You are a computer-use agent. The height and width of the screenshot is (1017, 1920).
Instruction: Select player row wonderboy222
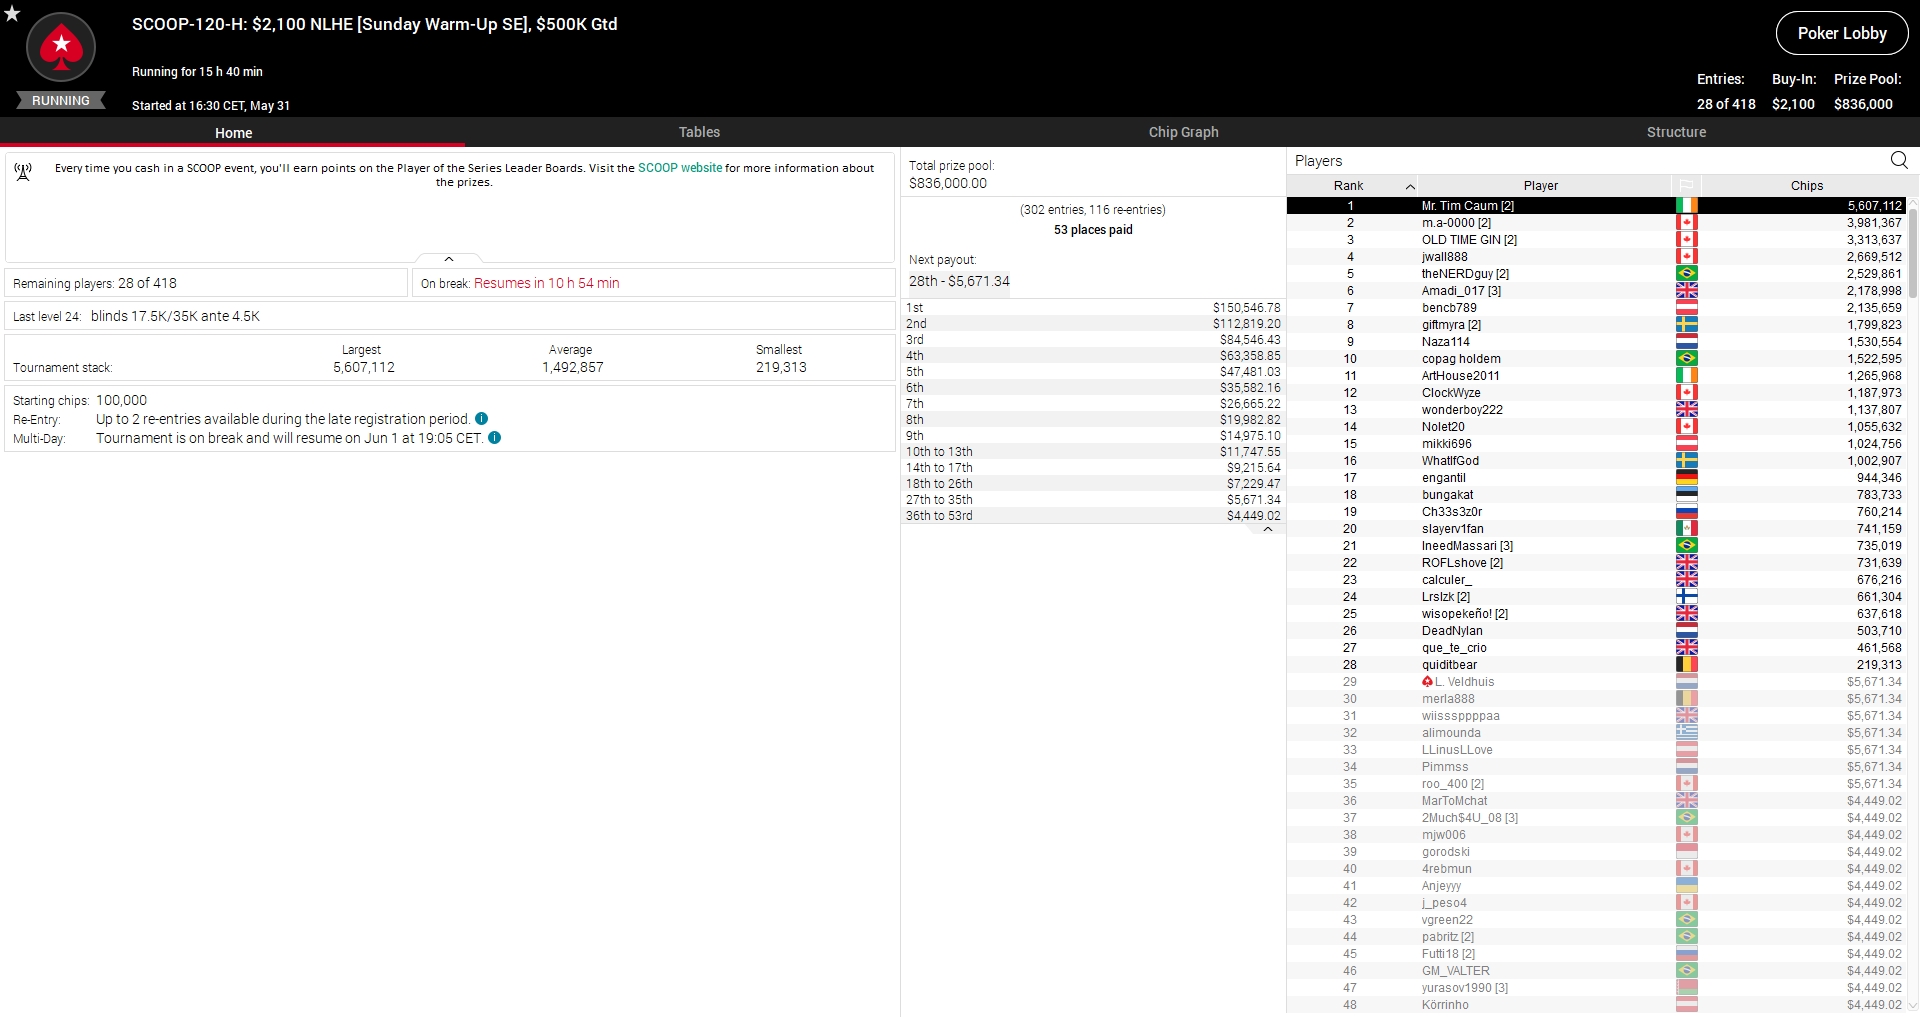point(1596,410)
